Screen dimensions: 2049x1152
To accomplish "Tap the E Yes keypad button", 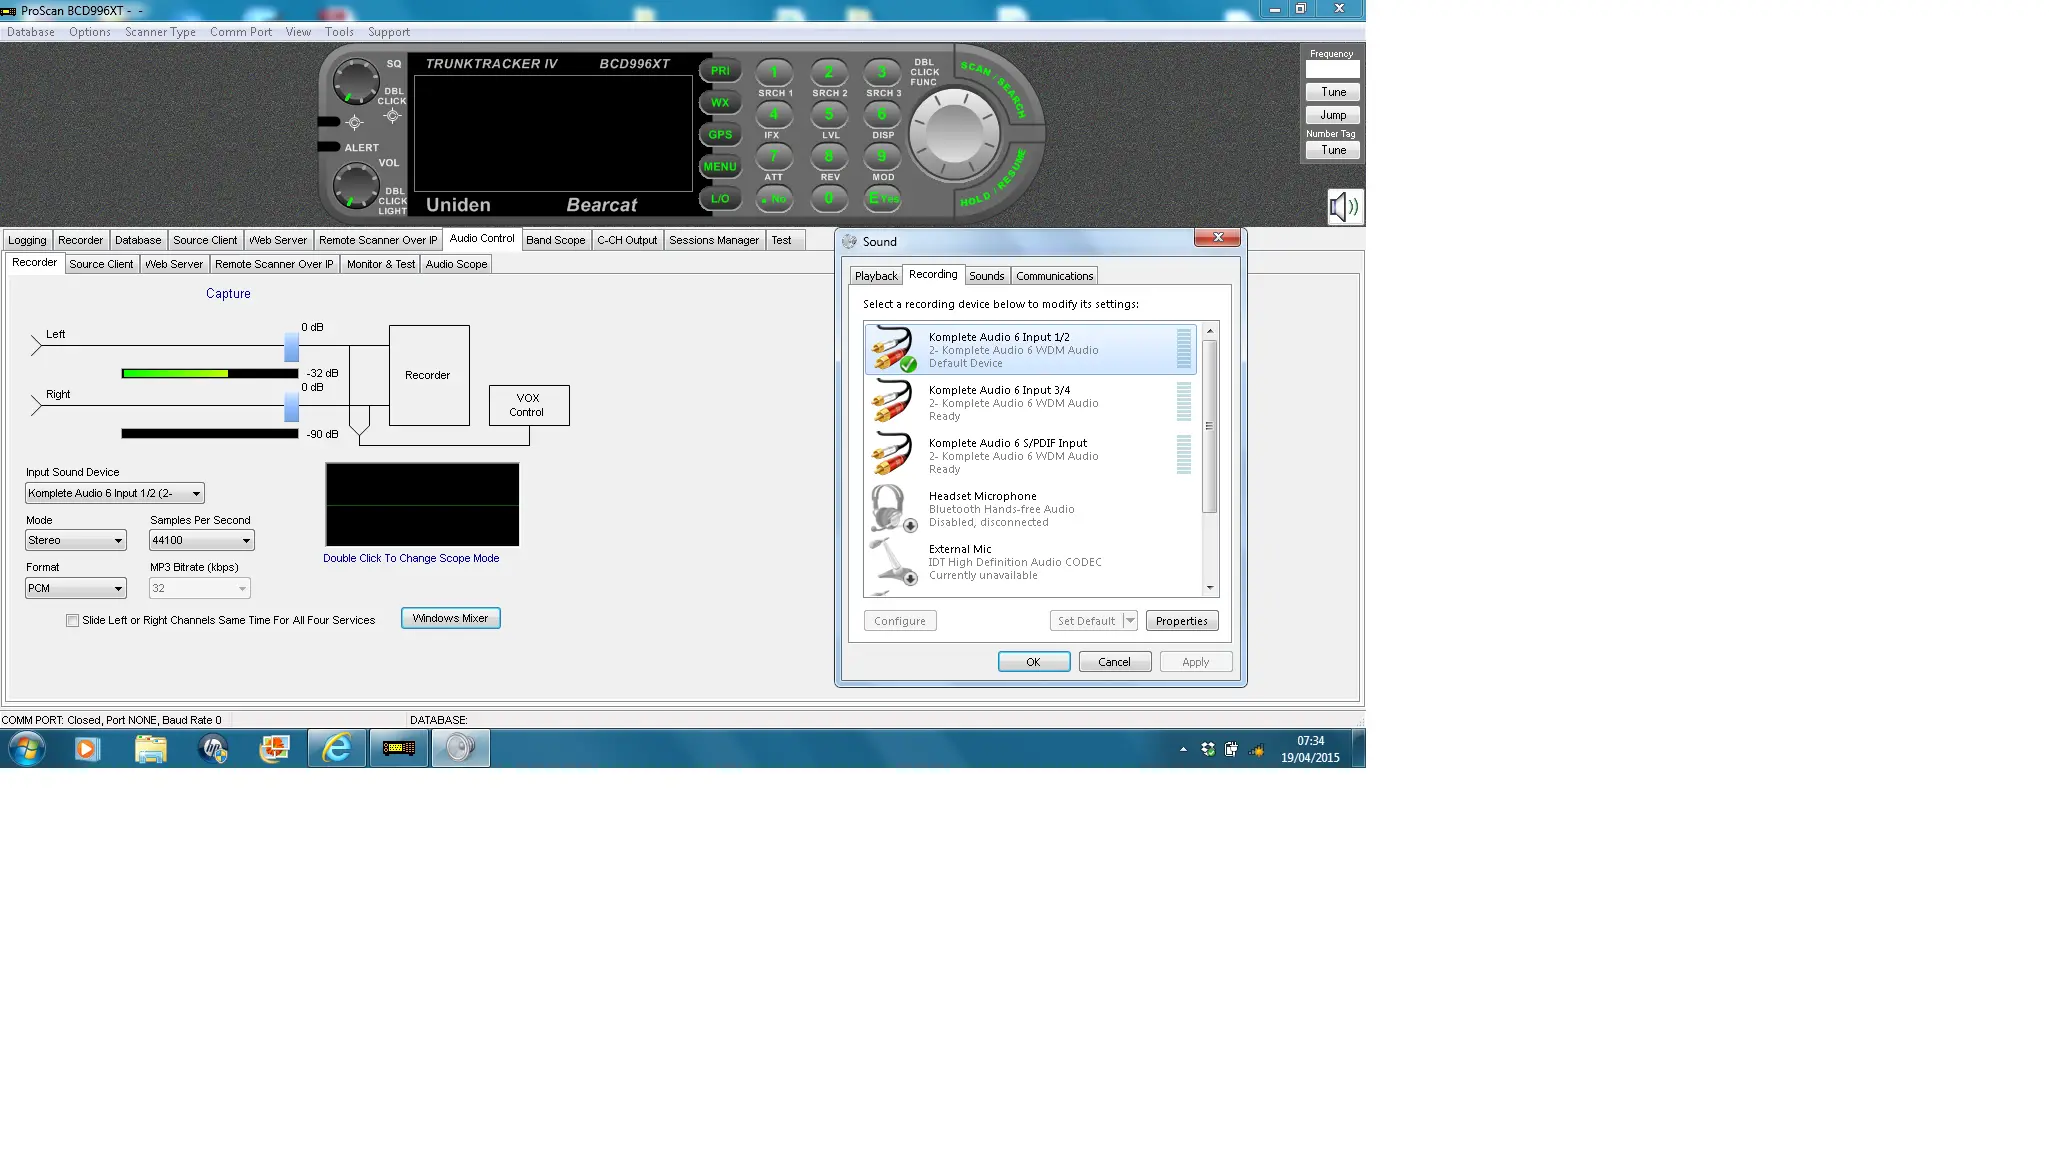I will point(882,199).
